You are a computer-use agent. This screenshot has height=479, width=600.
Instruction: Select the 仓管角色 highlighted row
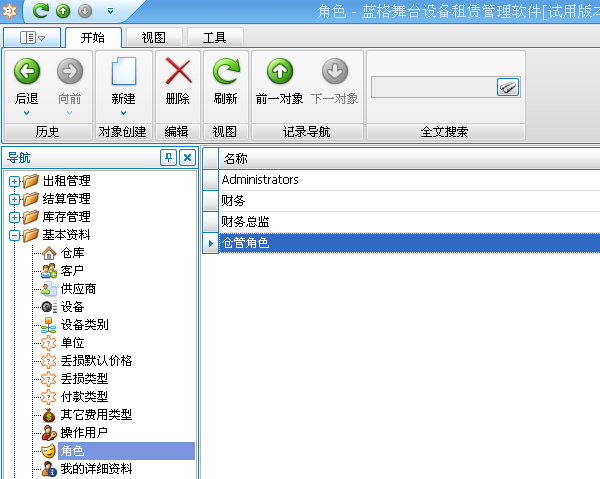click(x=409, y=243)
